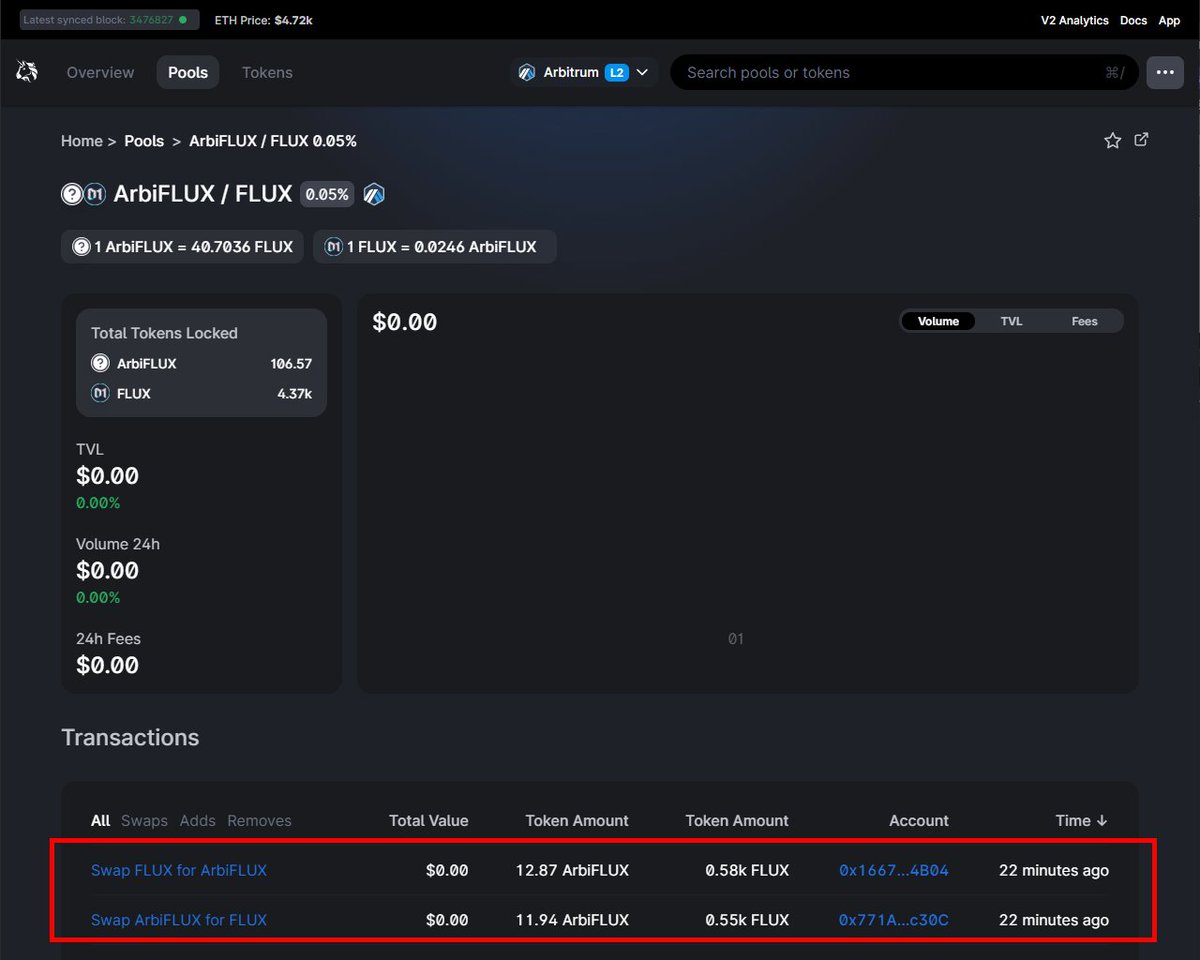Click the 1 FLUX = 0.0246 ArbiFLUX button
The height and width of the screenshot is (960, 1200).
(x=435, y=247)
